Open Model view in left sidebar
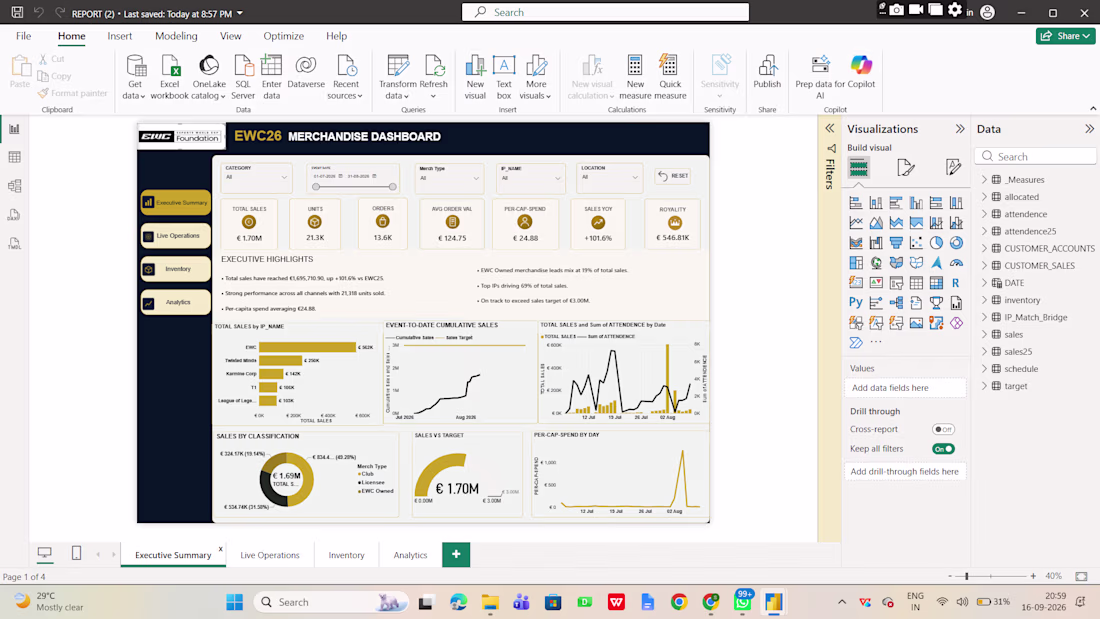 tap(14, 186)
